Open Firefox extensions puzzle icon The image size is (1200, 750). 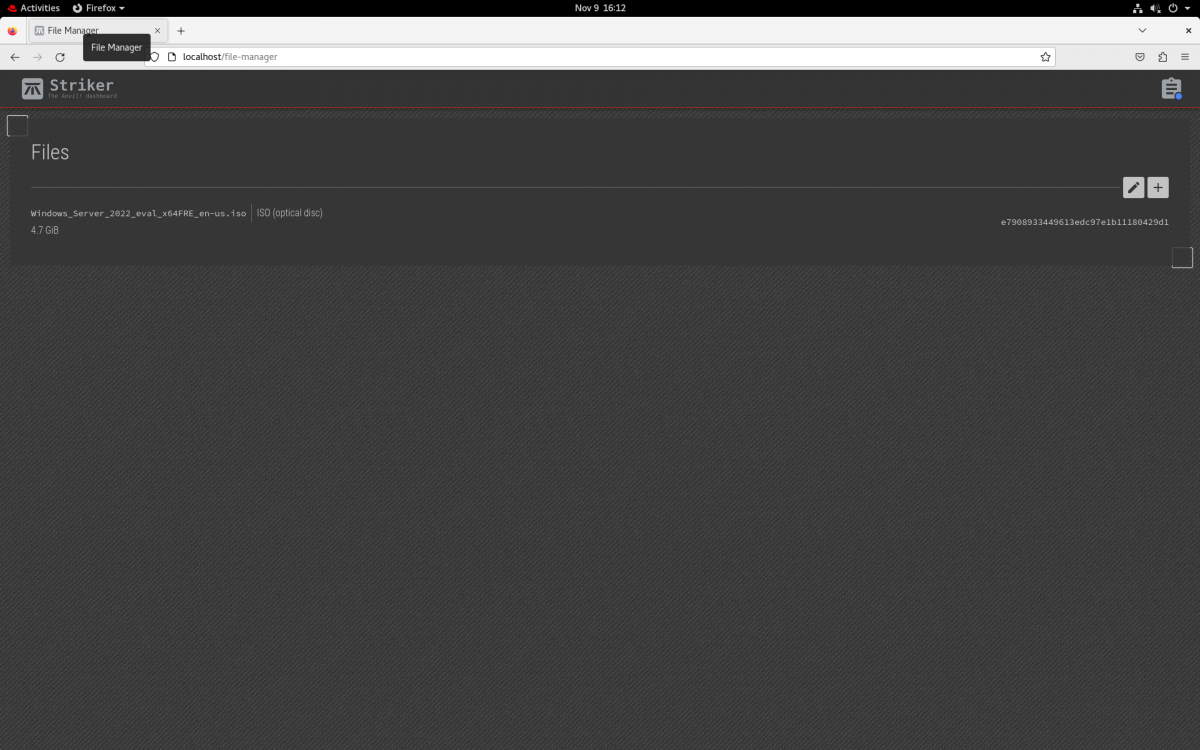click(x=1162, y=57)
